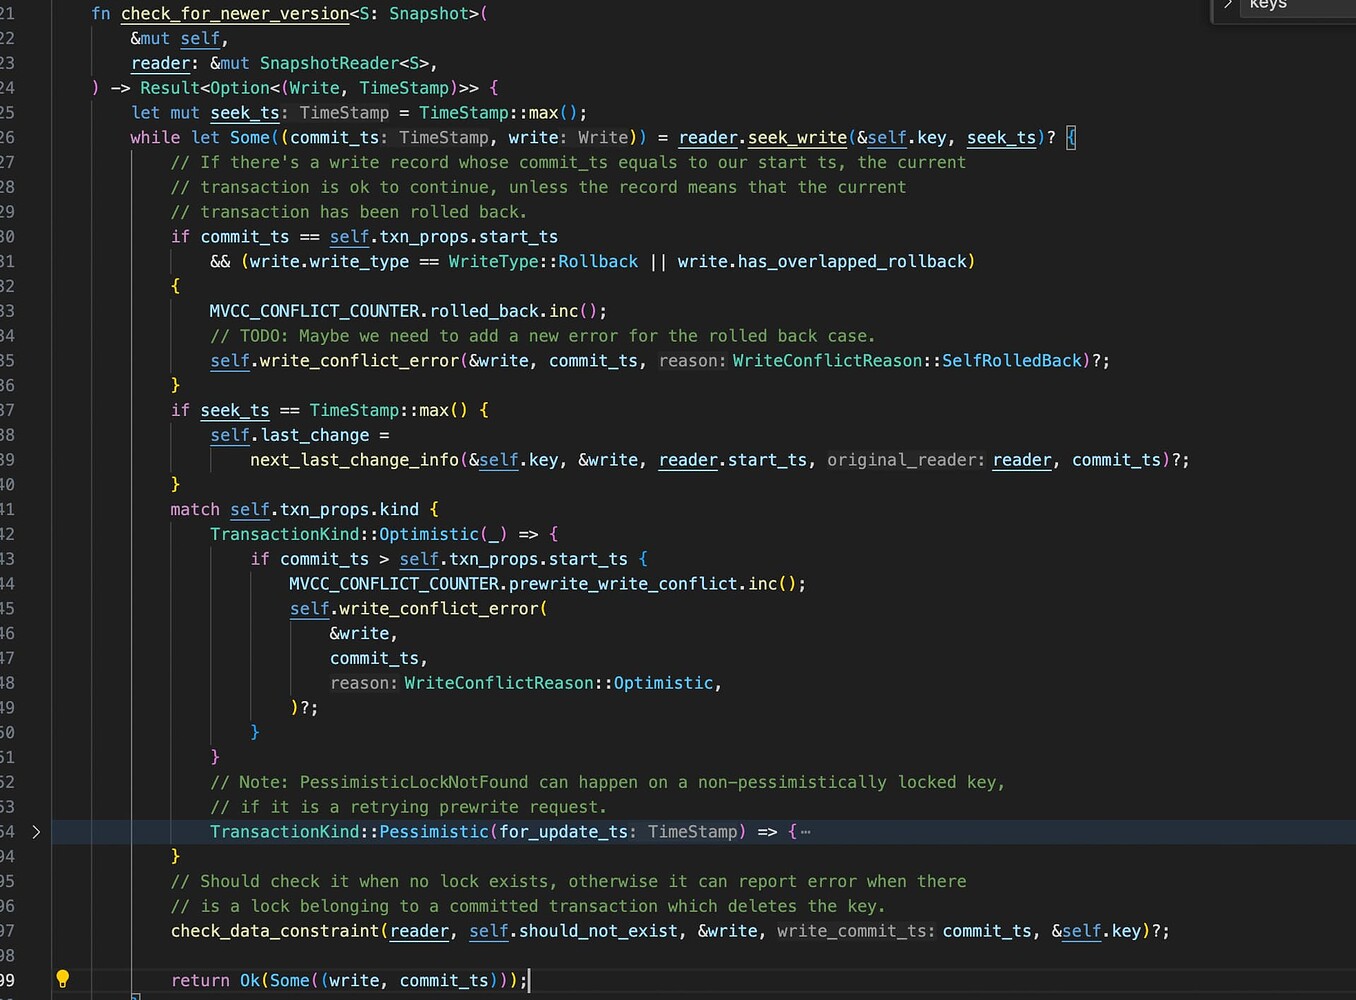Click the next_last_change_info function call

point(354,460)
